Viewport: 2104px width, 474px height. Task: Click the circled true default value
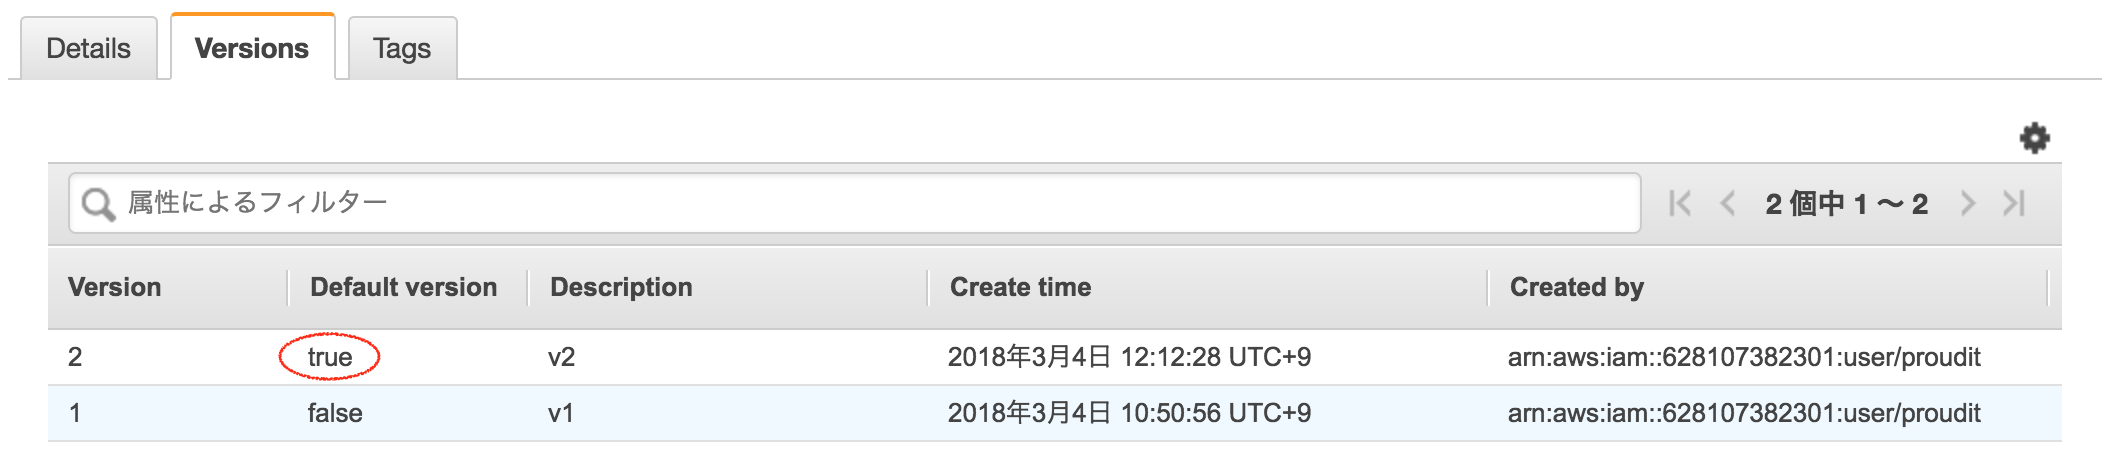[x=330, y=357]
